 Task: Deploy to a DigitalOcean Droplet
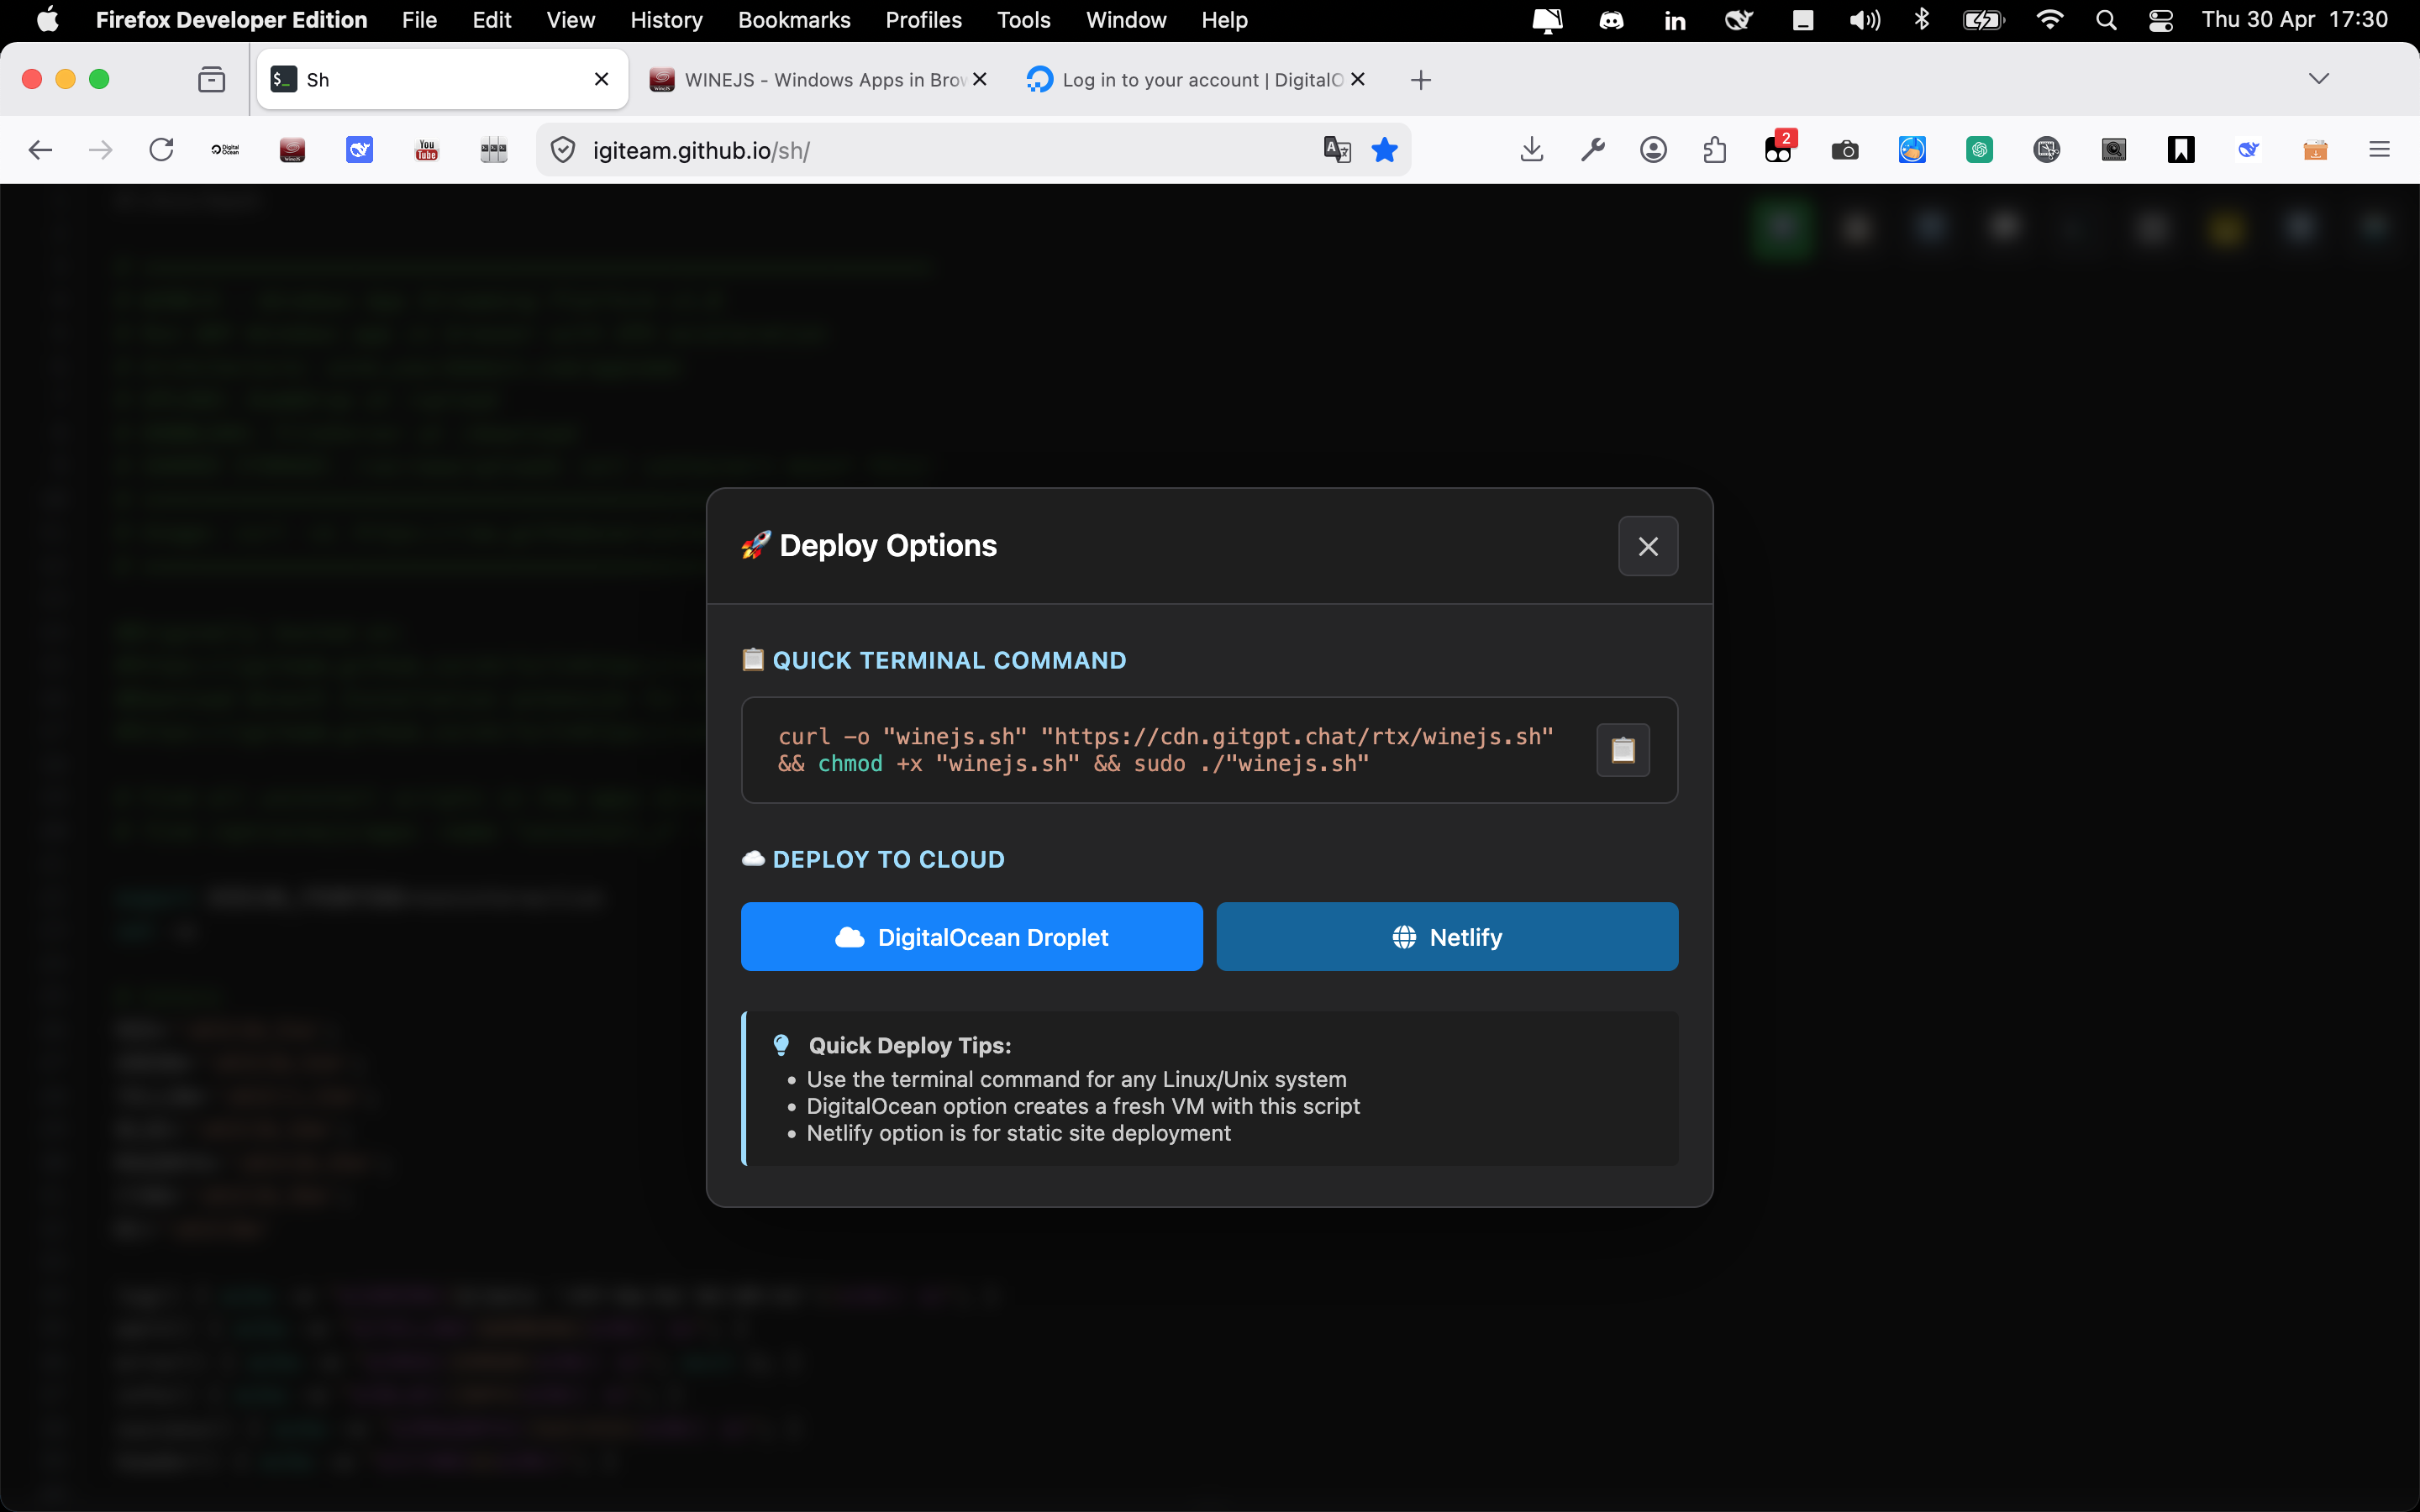click(971, 937)
